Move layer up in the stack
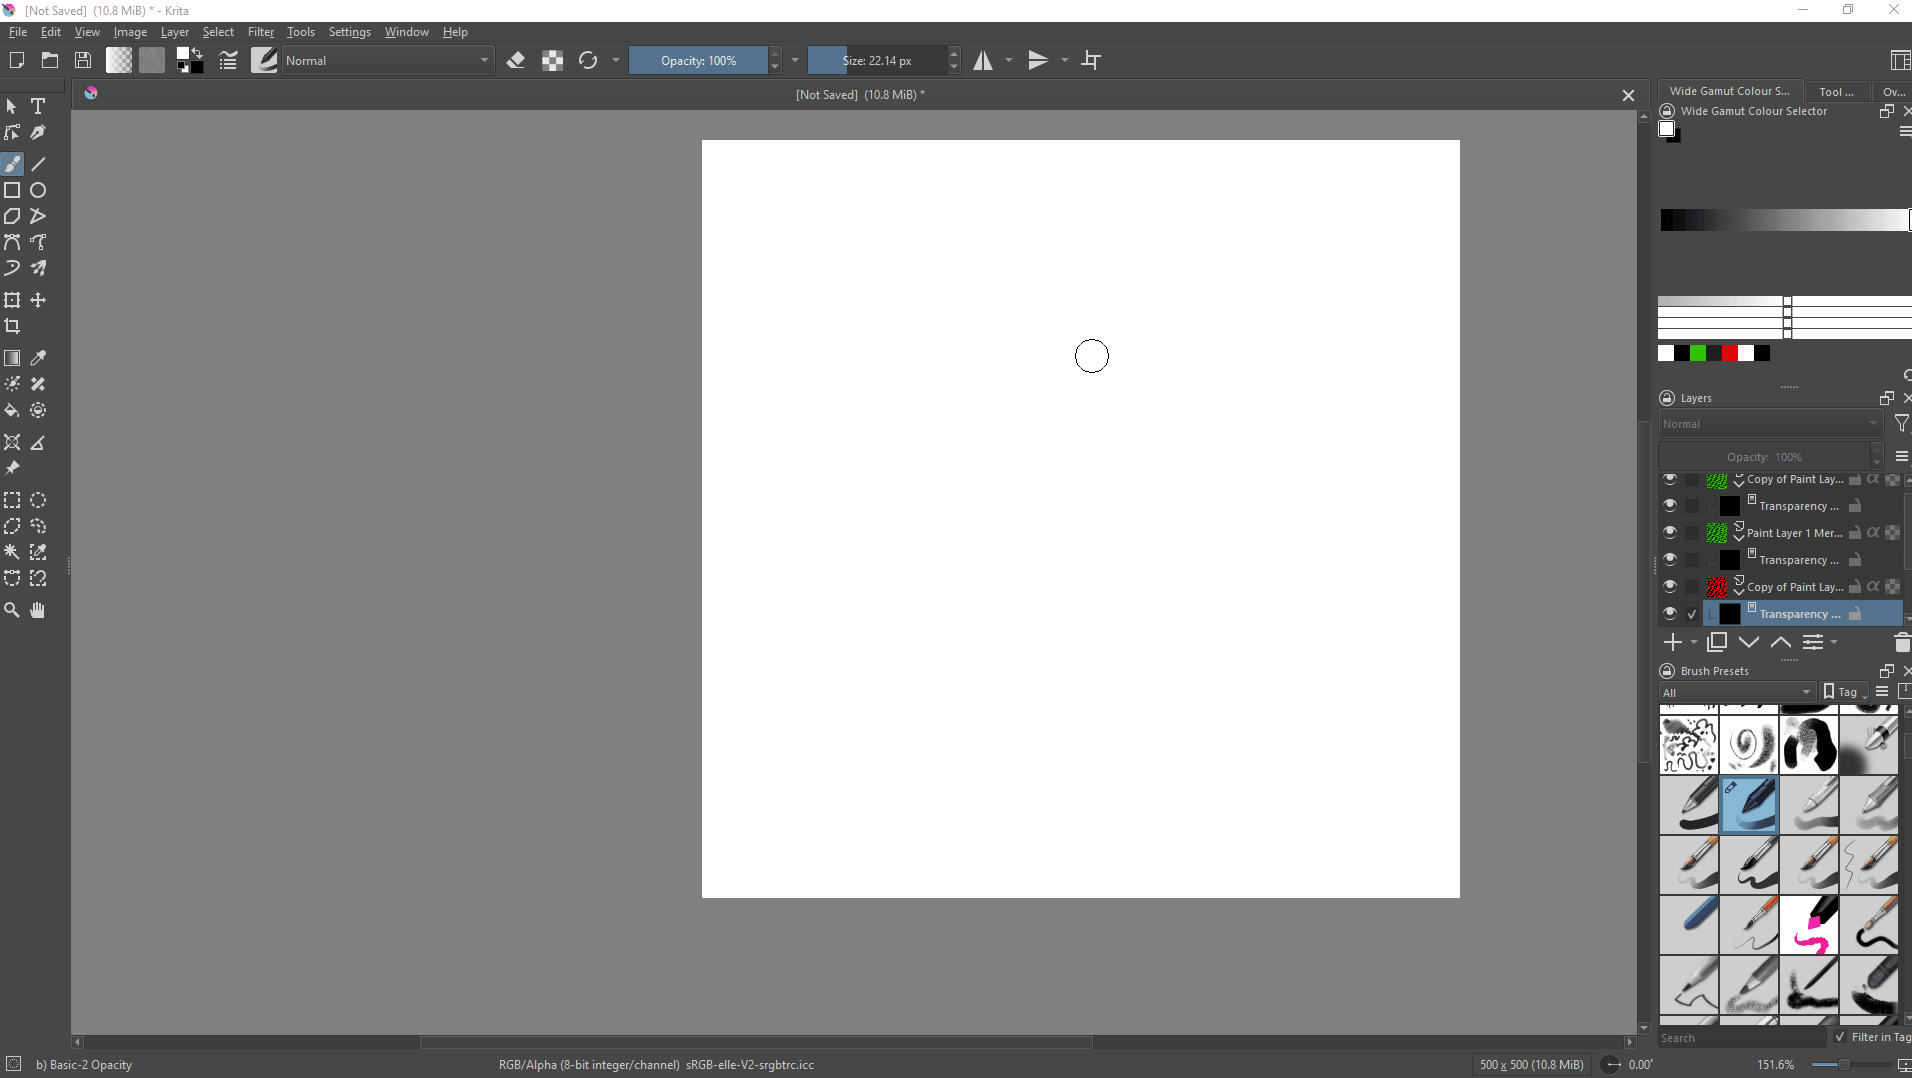1912x1078 pixels. tap(1781, 643)
